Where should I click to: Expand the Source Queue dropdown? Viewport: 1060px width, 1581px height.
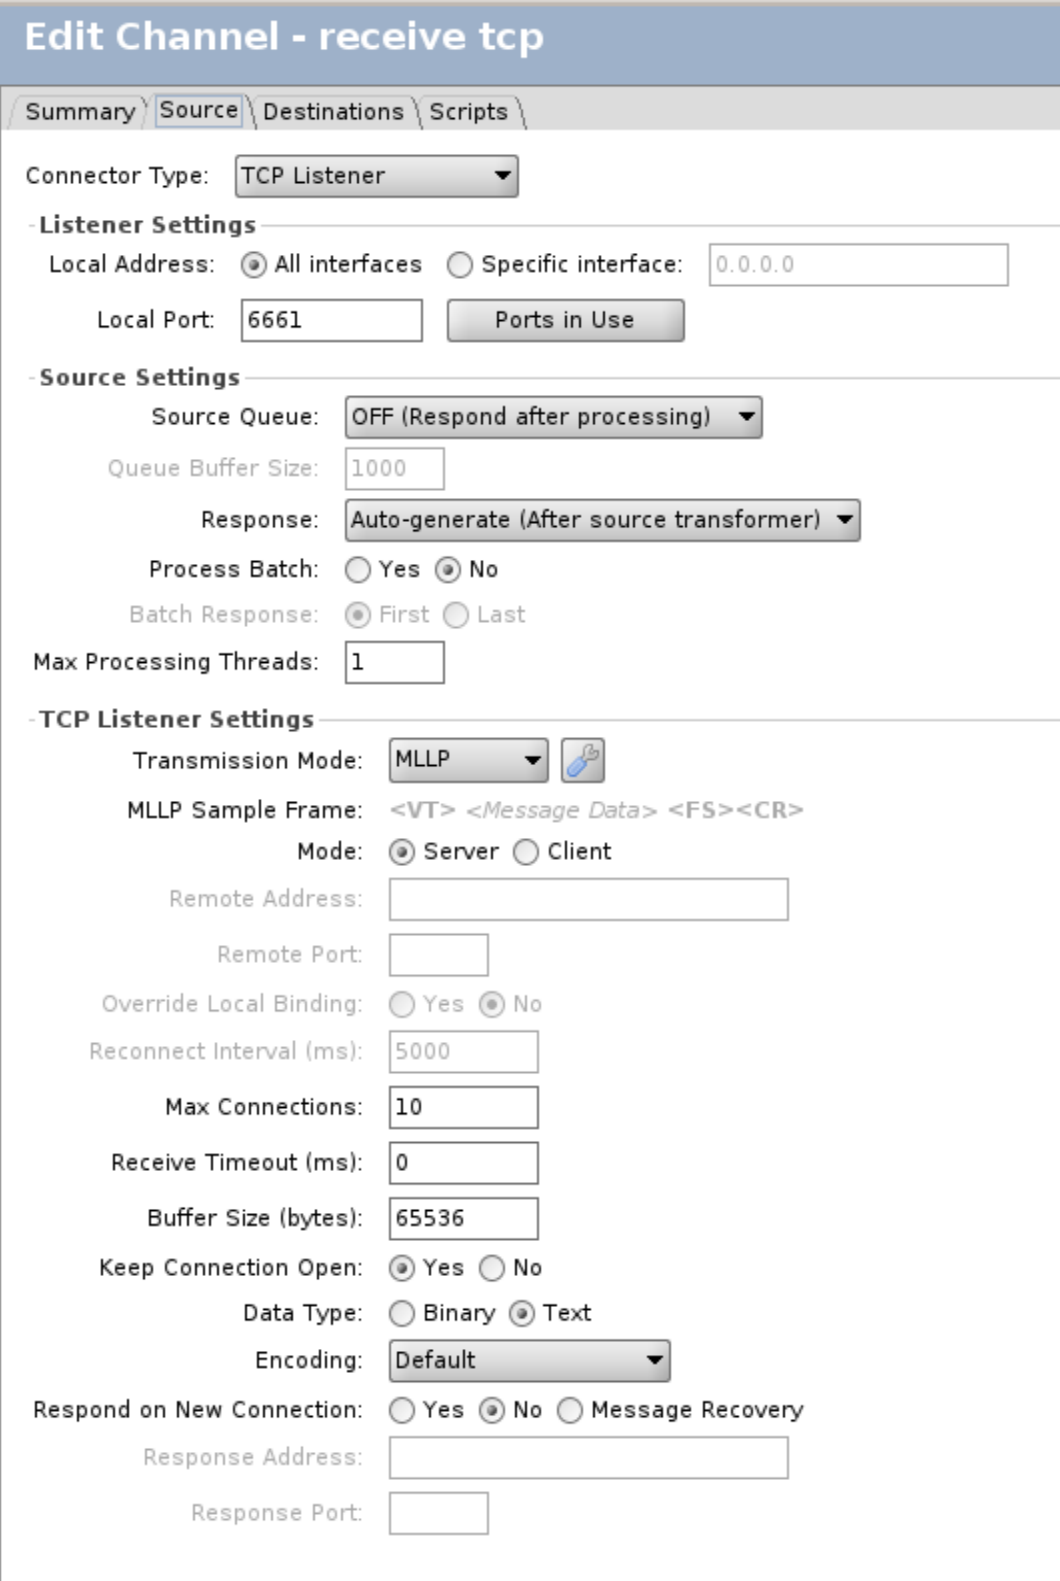coord(553,417)
